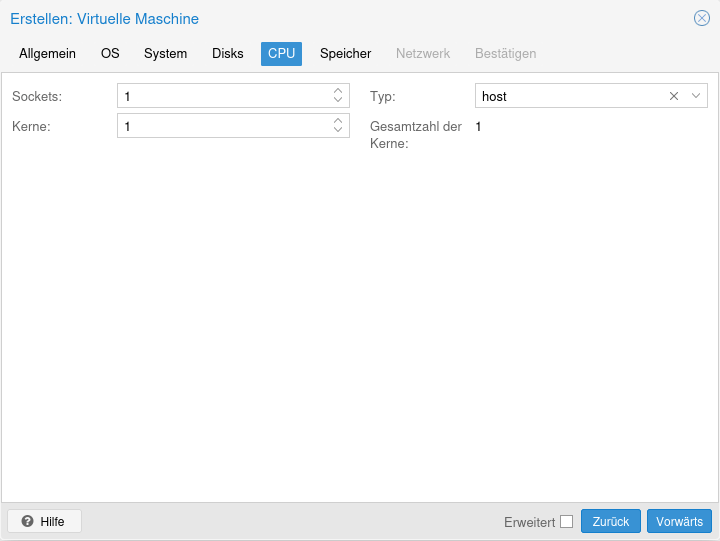This screenshot has height=541, width=720.
Task: Focus the Kerne number field
Action: point(223,126)
